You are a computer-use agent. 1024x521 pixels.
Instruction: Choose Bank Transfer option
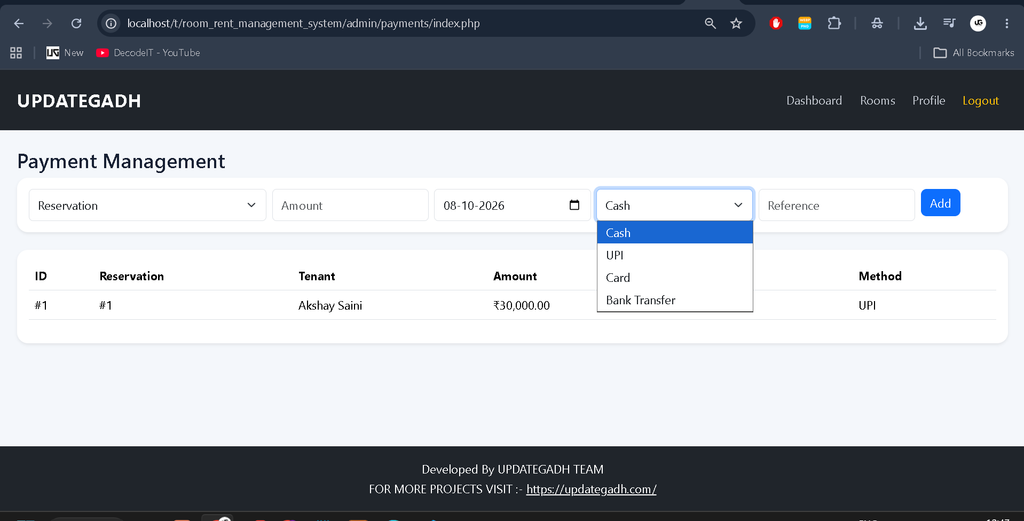click(x=675, y=300)
